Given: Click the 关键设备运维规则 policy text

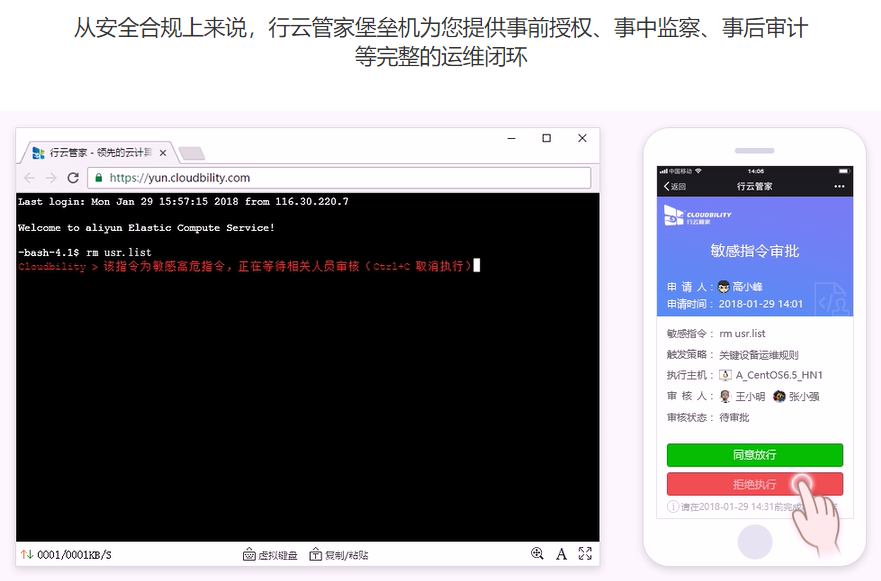Looking at the screenshot, I should [759, 355].
